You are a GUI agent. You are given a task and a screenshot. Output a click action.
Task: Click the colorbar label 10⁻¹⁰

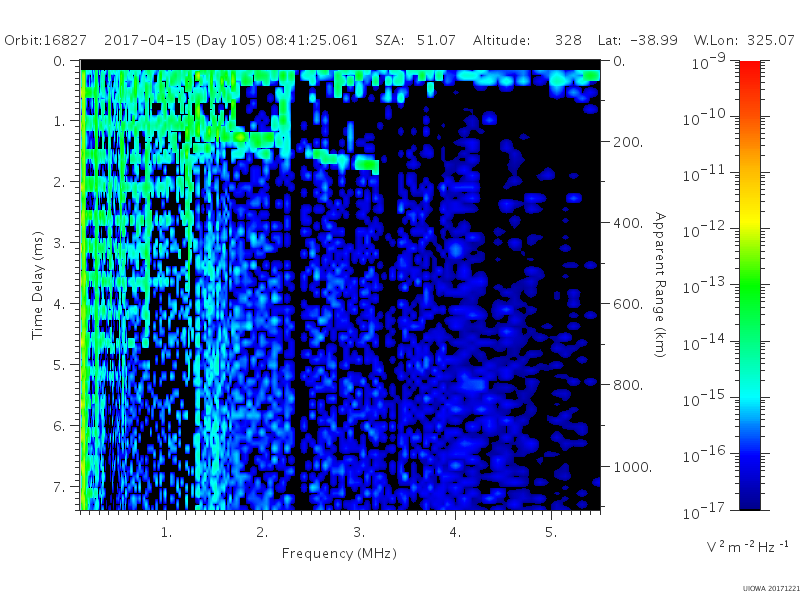coord(705,117)
